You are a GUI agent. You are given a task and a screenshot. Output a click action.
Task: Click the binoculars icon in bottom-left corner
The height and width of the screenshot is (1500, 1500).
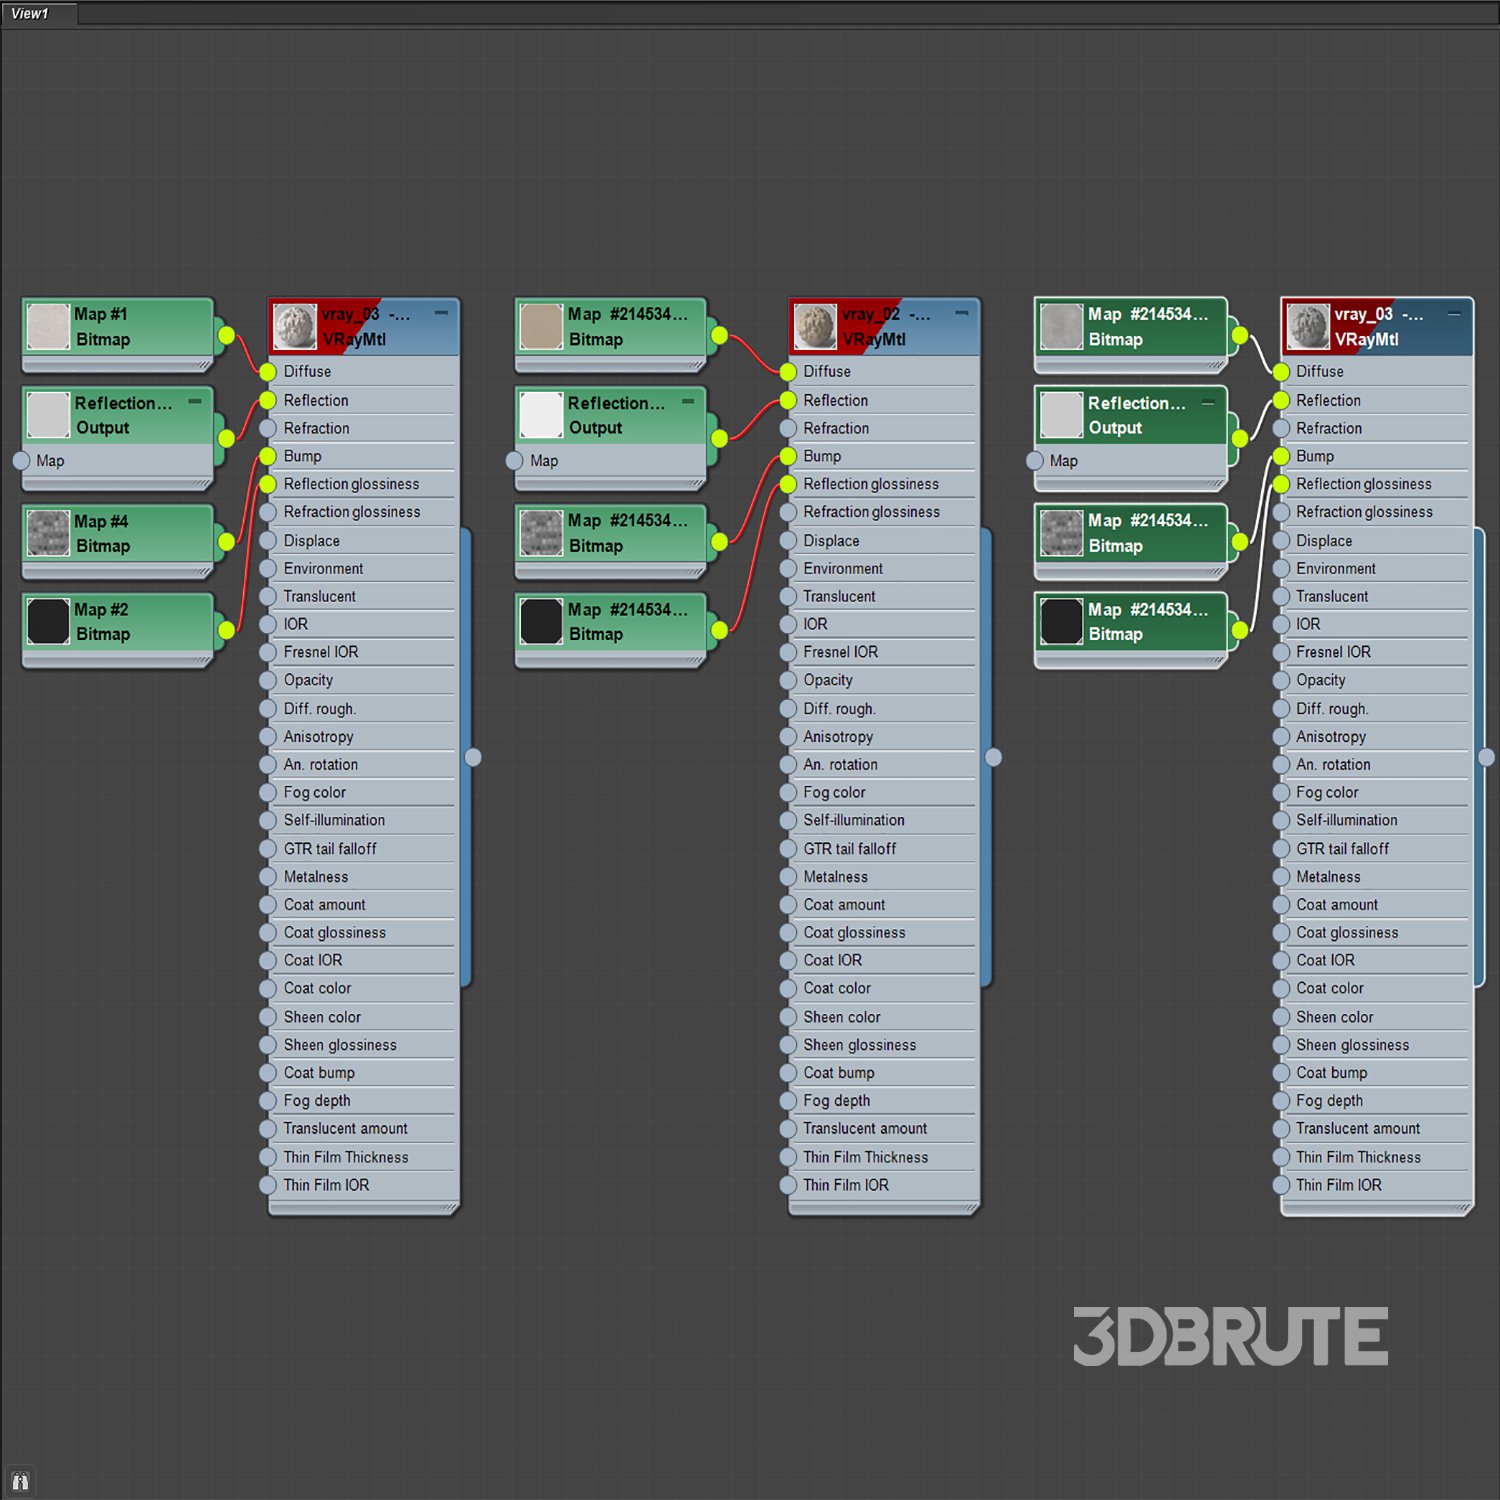click(x=20, y=1481)
